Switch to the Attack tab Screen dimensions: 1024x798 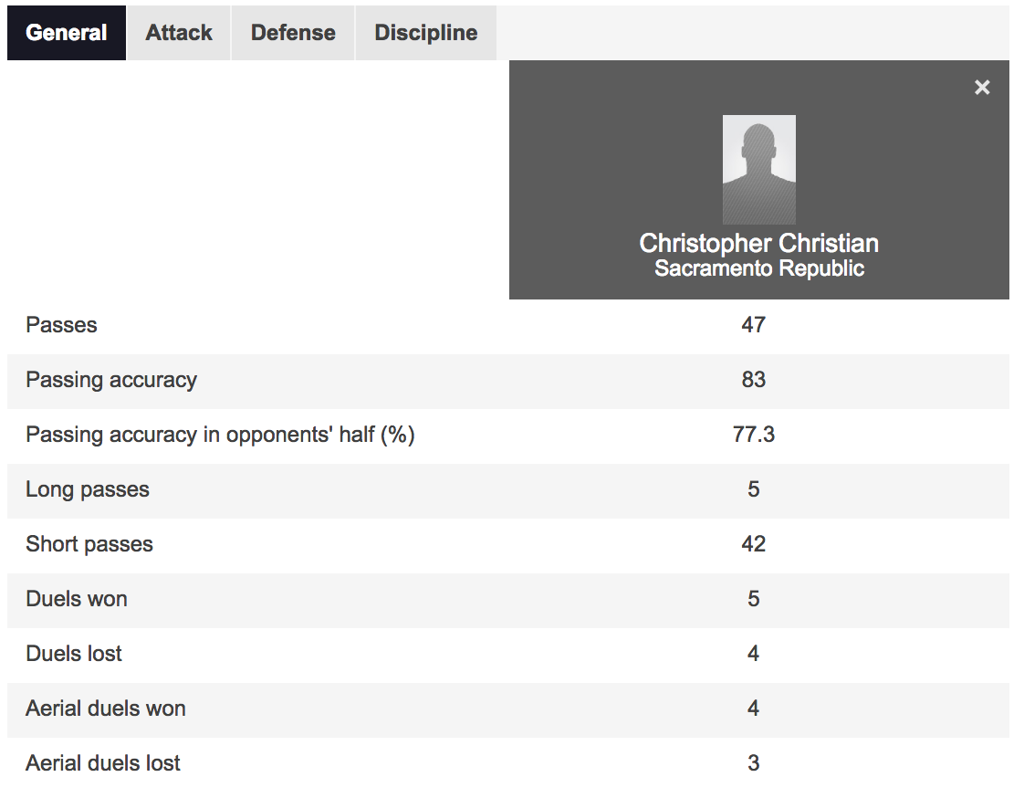coord(178,33)
